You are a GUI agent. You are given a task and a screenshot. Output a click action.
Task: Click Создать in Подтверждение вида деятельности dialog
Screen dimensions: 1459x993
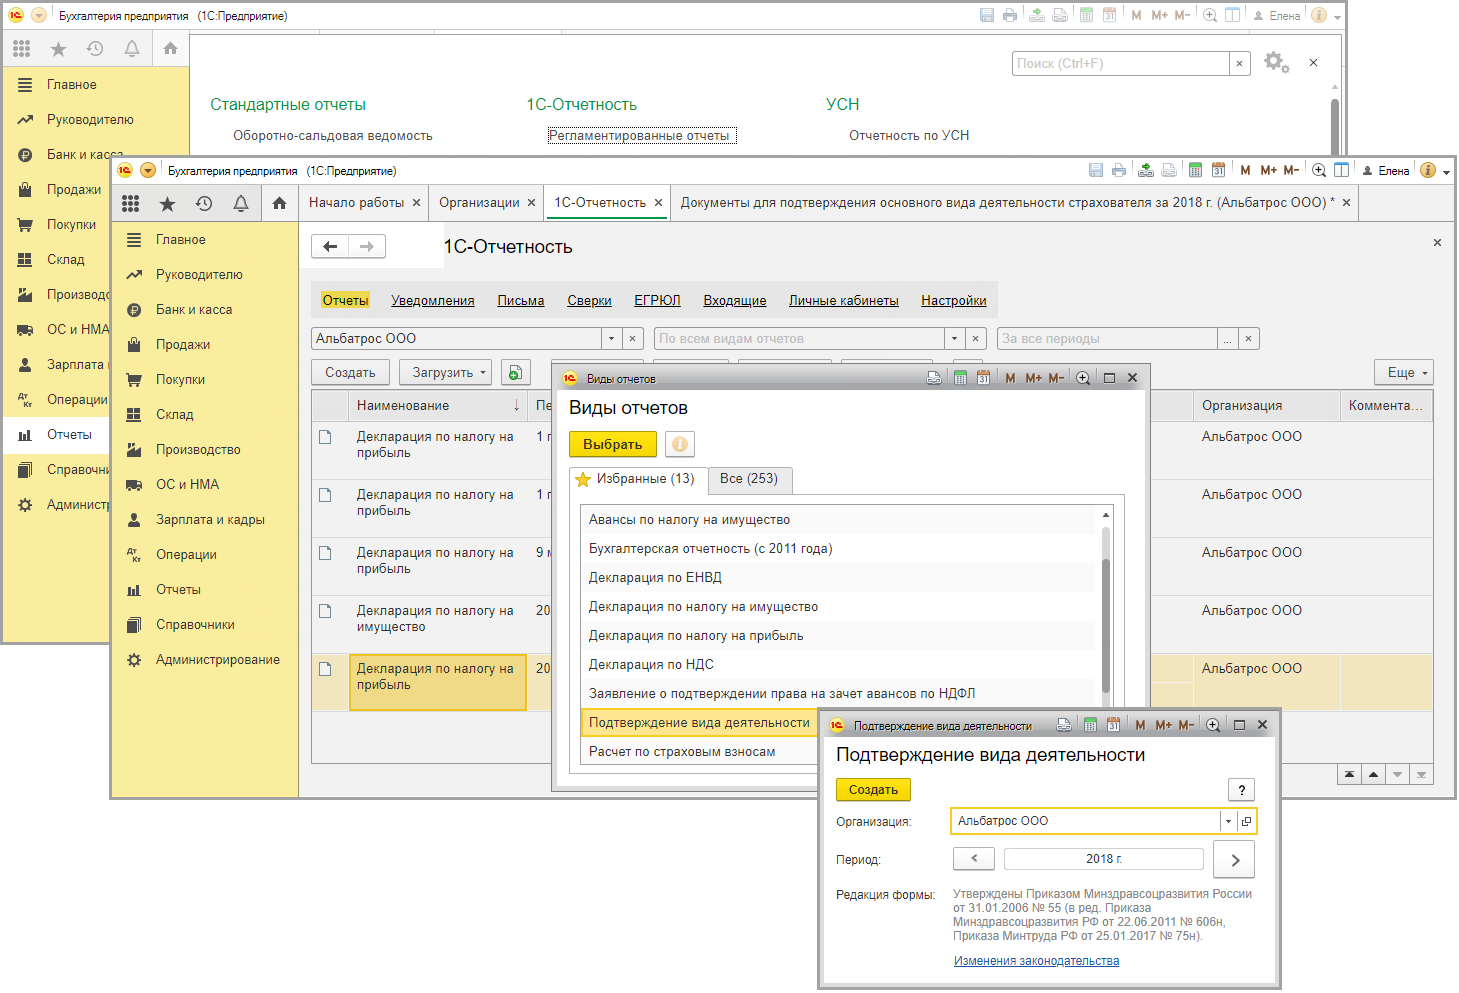pos(873,790)
